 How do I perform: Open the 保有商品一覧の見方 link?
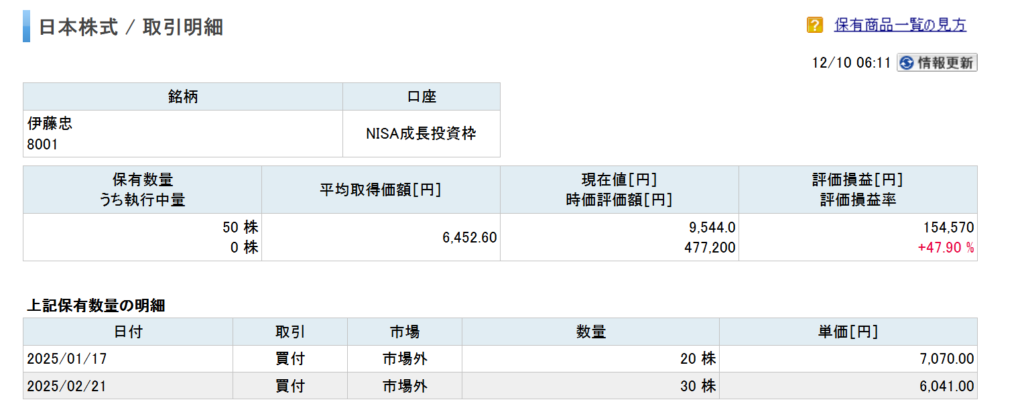point(900,25)
